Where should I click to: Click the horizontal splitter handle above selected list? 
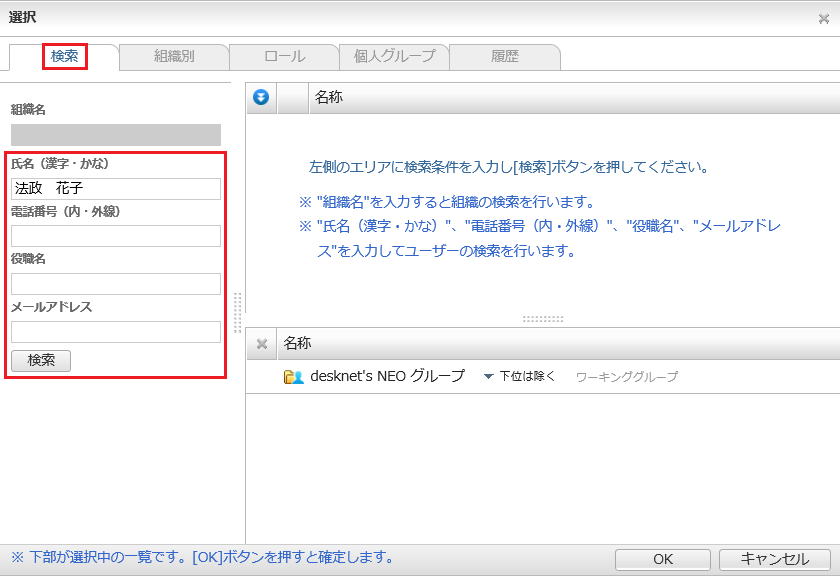coord(543,319)
